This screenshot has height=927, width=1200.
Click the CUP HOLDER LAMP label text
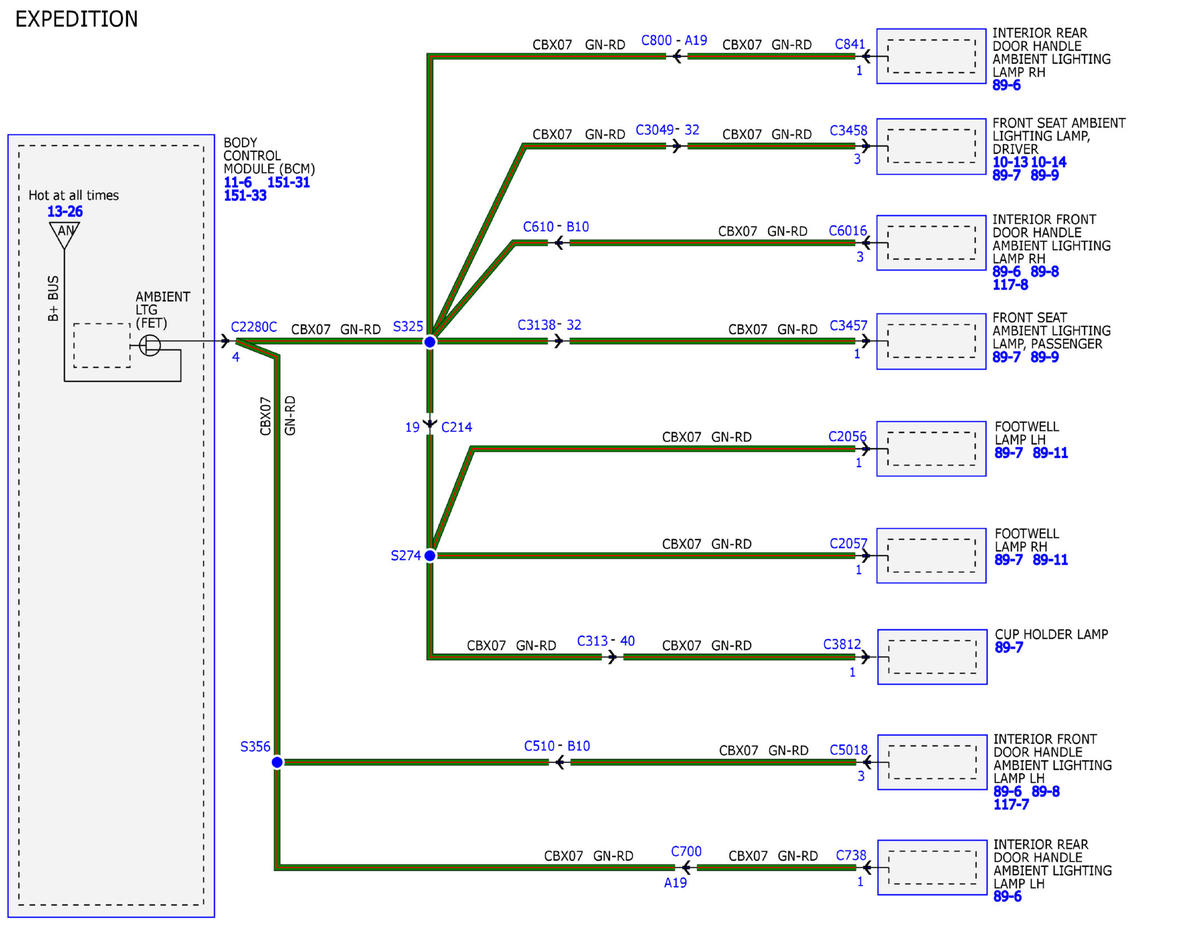click(1051, 634)
